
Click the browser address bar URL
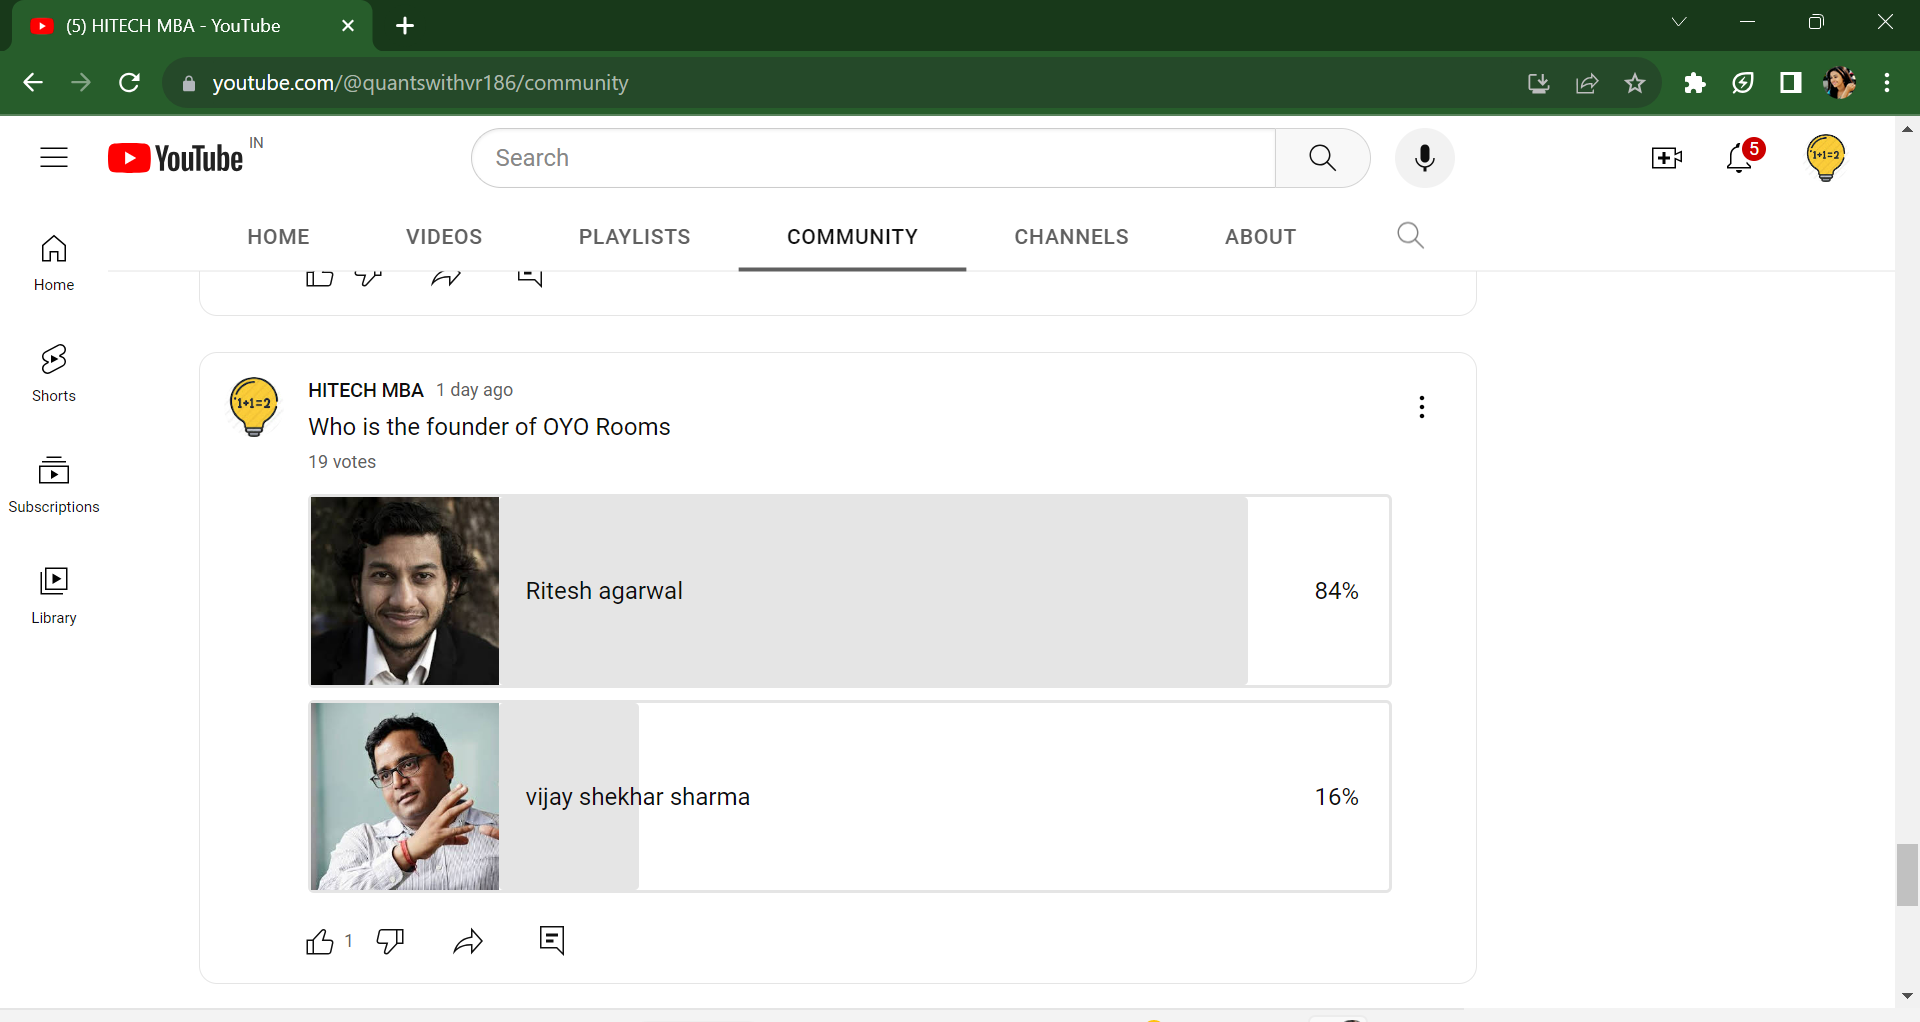420,83
